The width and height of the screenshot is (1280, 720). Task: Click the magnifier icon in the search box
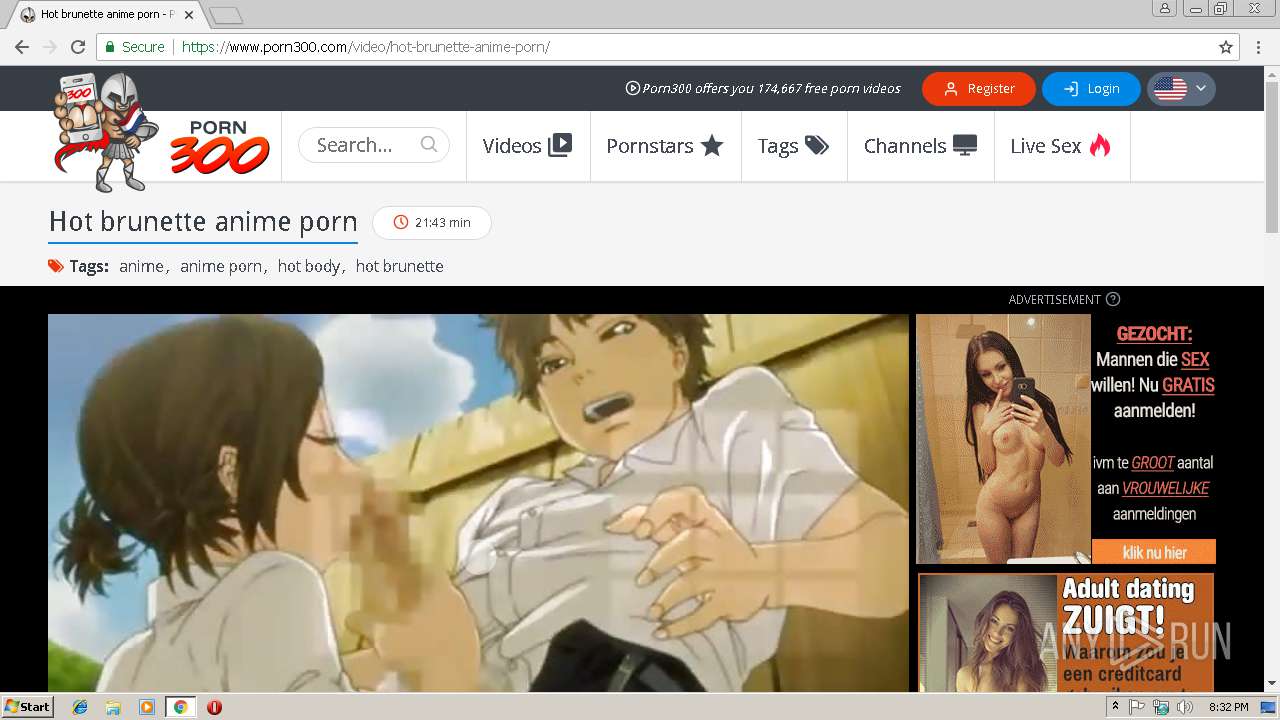coord(429,144)
